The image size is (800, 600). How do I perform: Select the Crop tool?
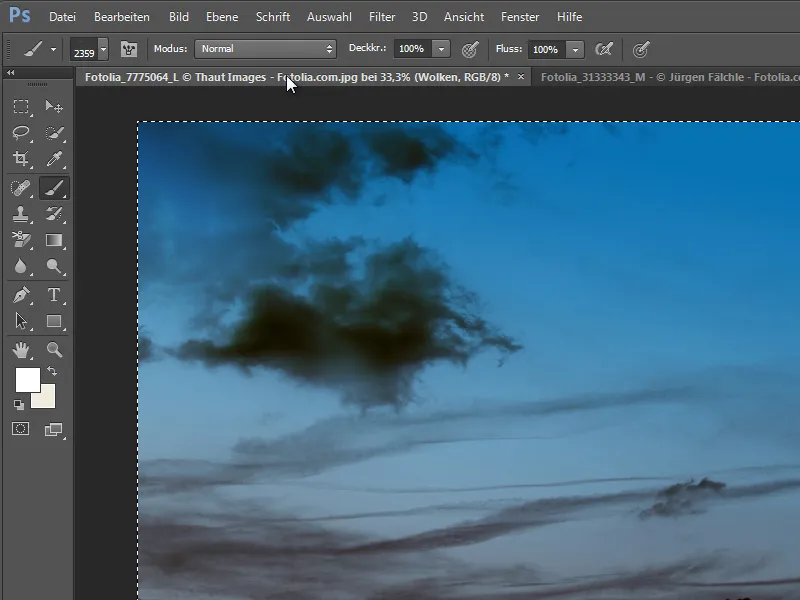[x=21, y=159]
